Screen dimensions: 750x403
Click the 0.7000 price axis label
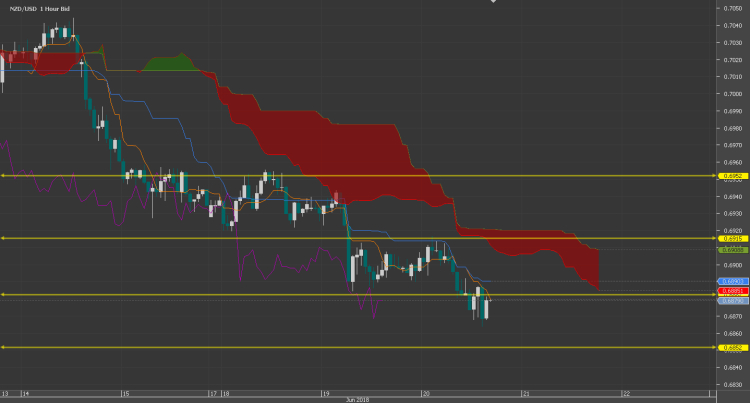pos(733,94)
